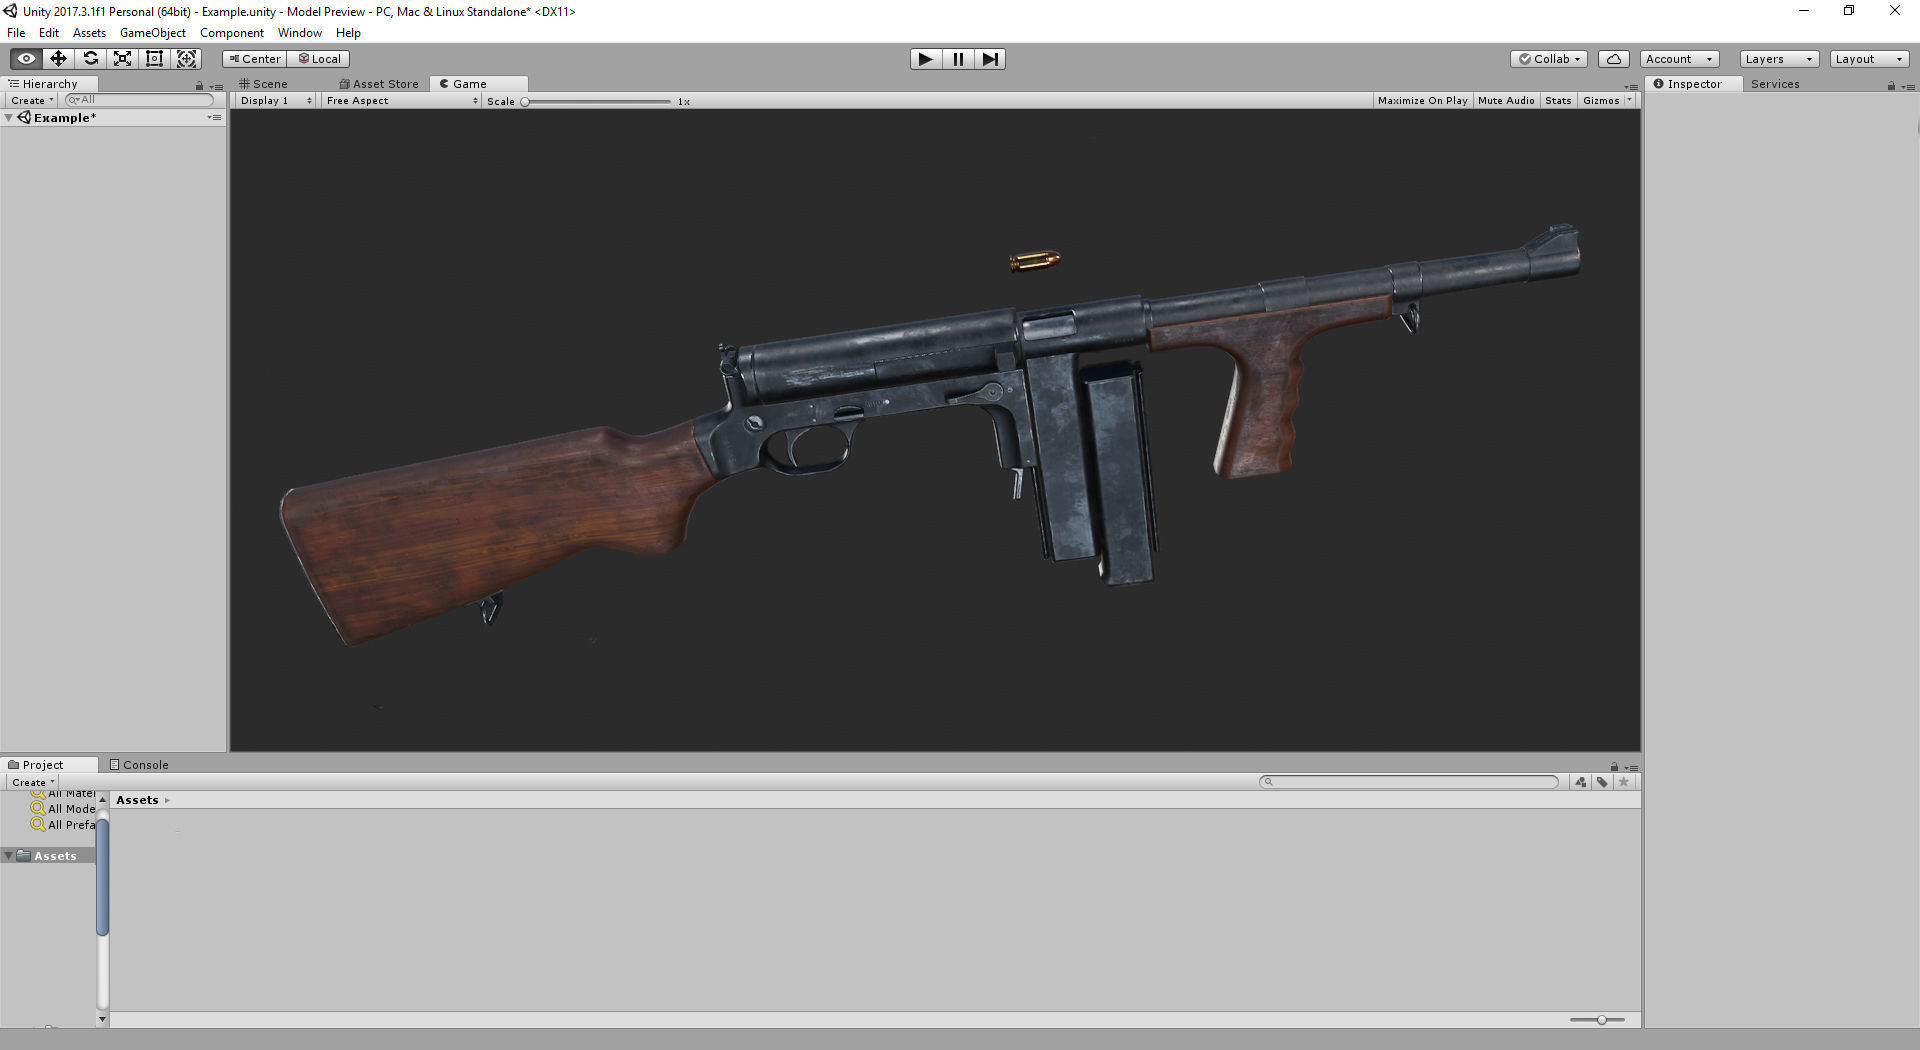
Task: Select the Move tool
Action: point(58,59)
